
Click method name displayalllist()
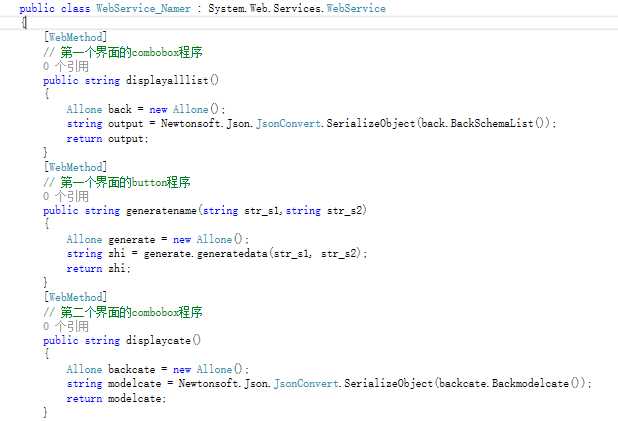click(x=172, y=80)
